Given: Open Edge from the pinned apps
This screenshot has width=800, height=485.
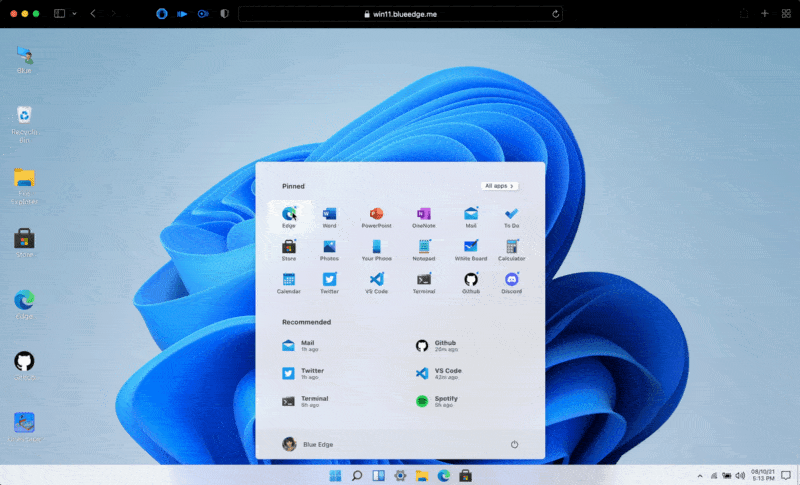Looking at the screenshot, I should click(289, 217).
